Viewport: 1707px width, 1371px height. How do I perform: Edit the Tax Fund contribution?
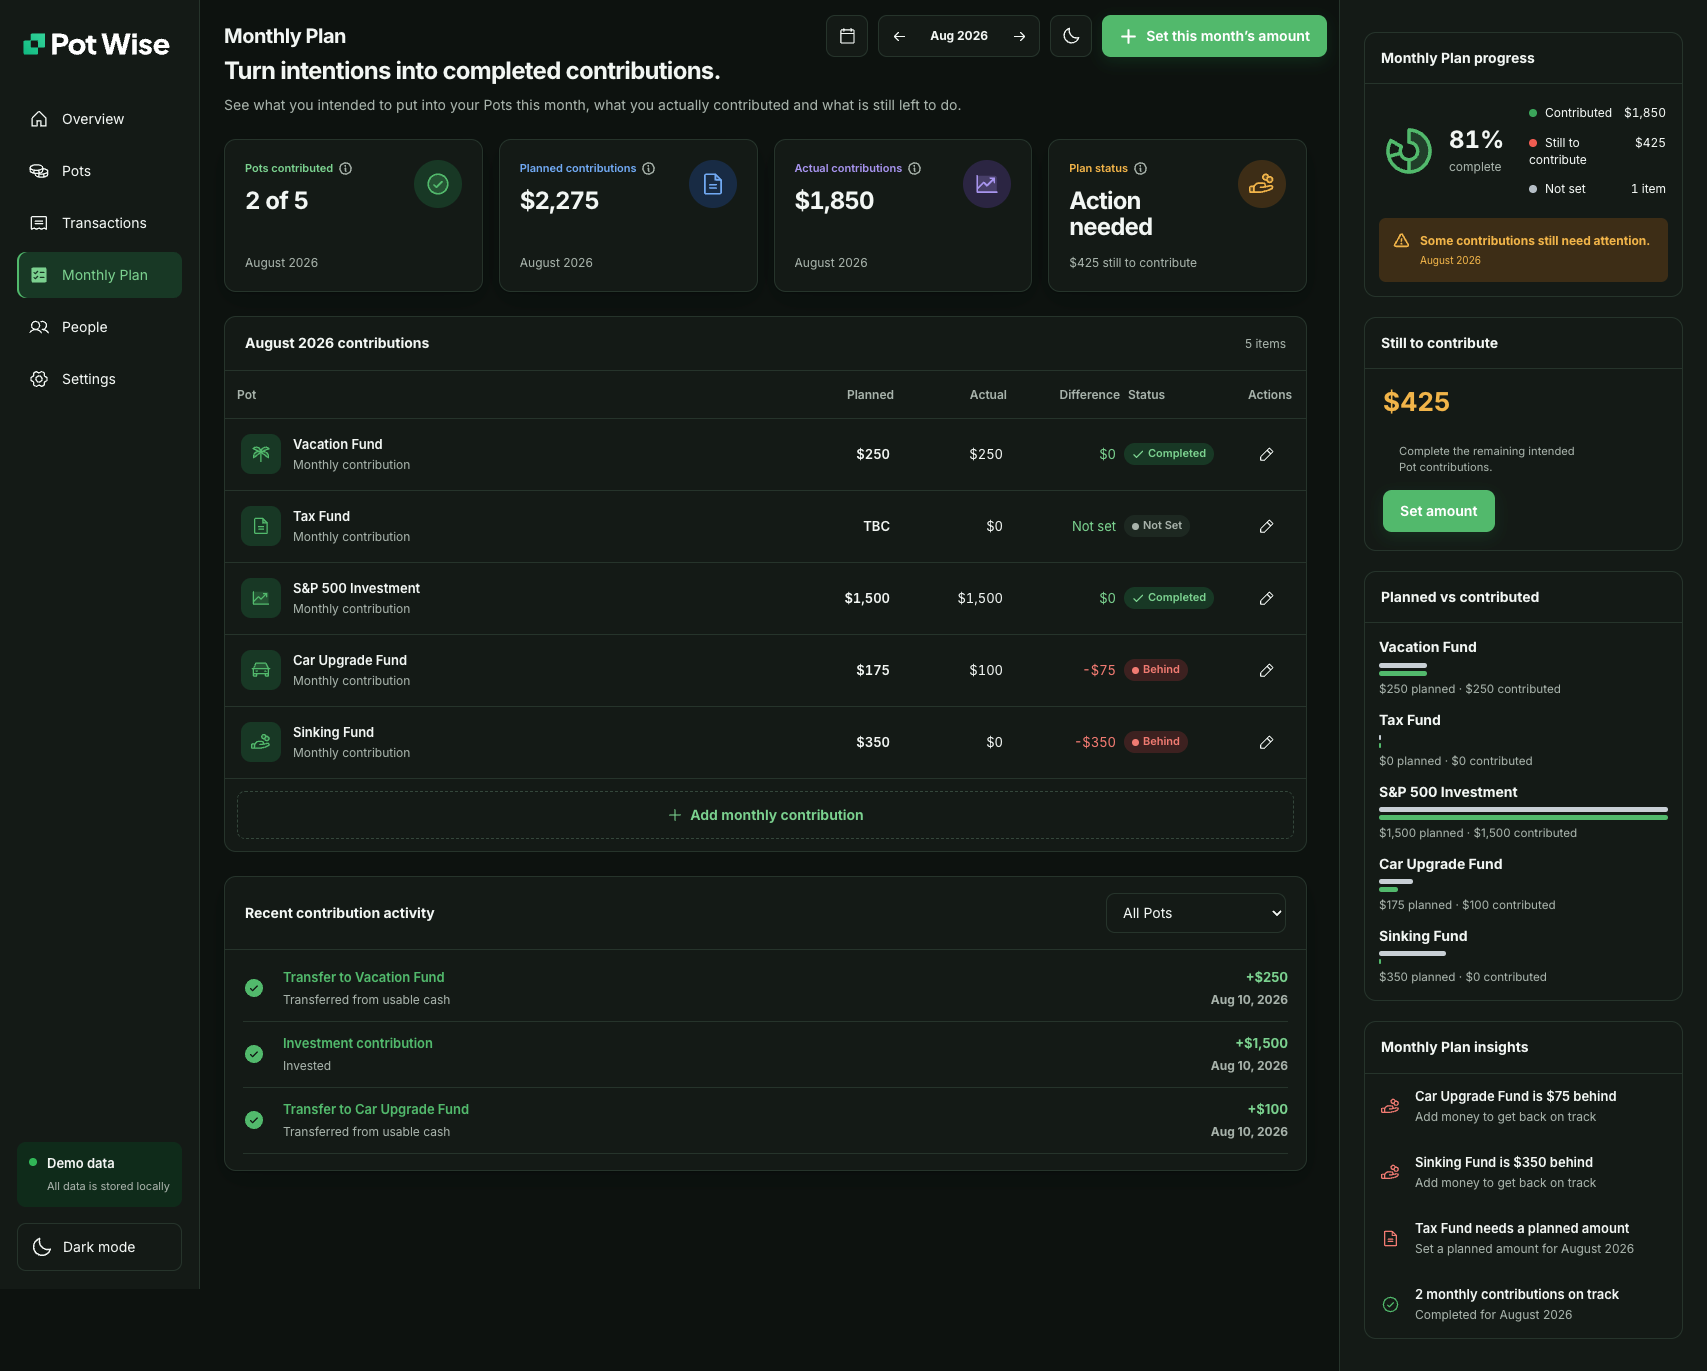click(x=1266, y=526)
